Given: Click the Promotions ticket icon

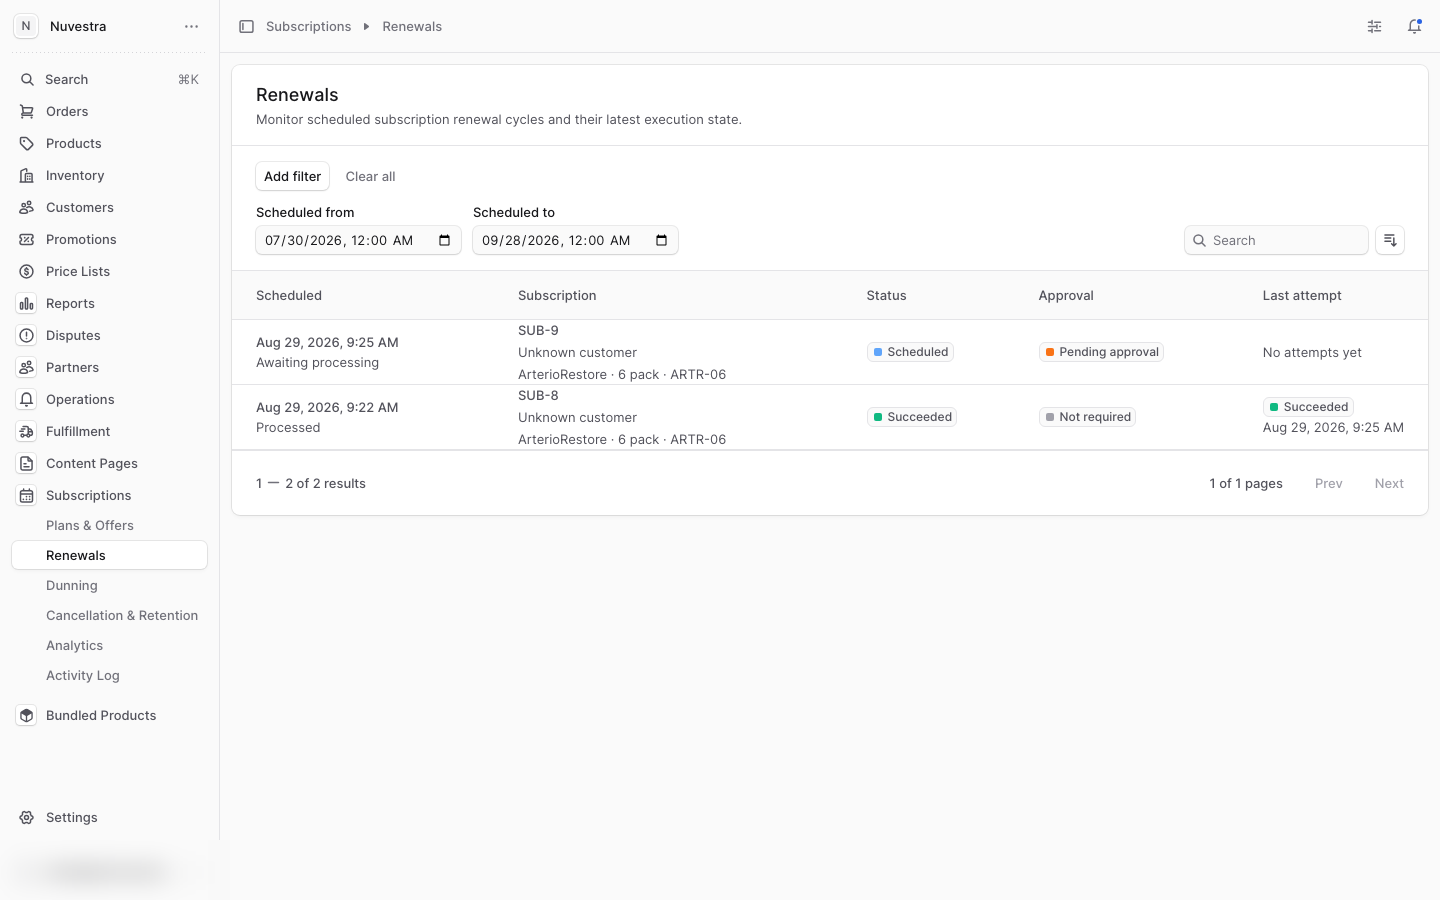Looking at the screenshot, I should (27, 239).
